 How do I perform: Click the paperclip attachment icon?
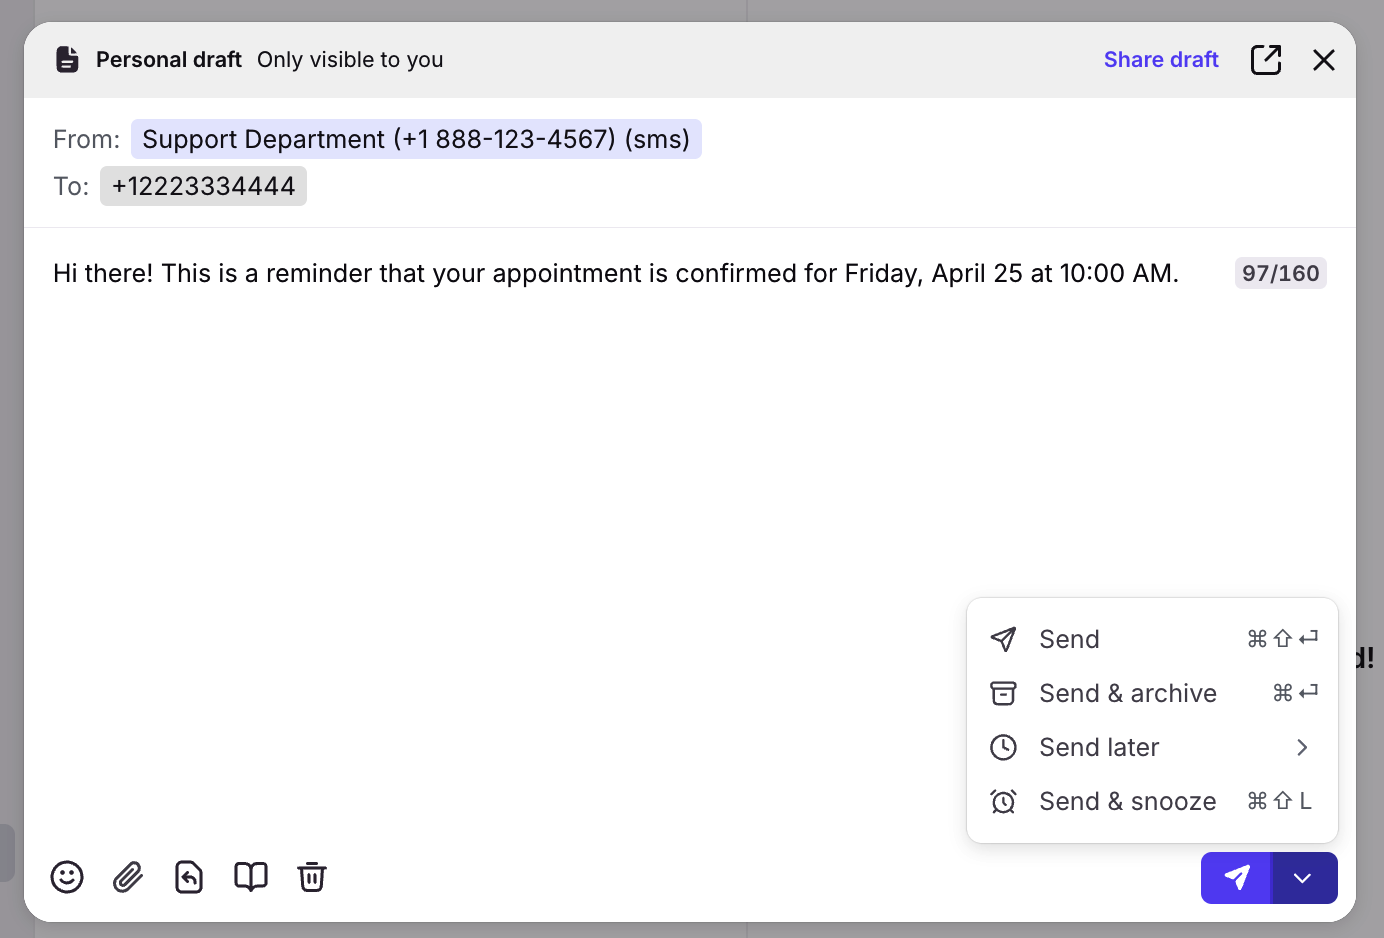[128, 877]
